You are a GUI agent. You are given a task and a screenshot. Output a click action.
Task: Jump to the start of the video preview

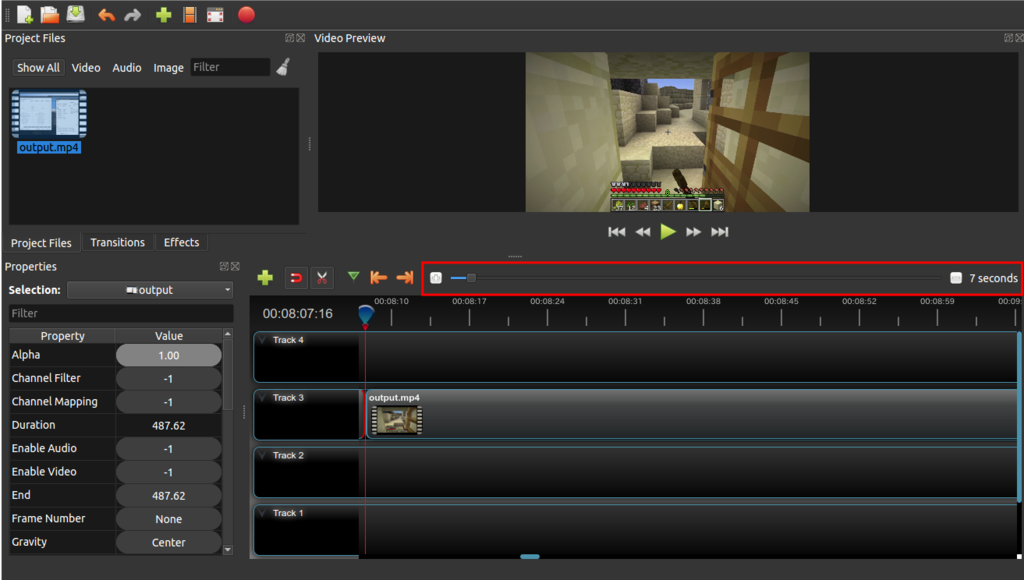616,232
